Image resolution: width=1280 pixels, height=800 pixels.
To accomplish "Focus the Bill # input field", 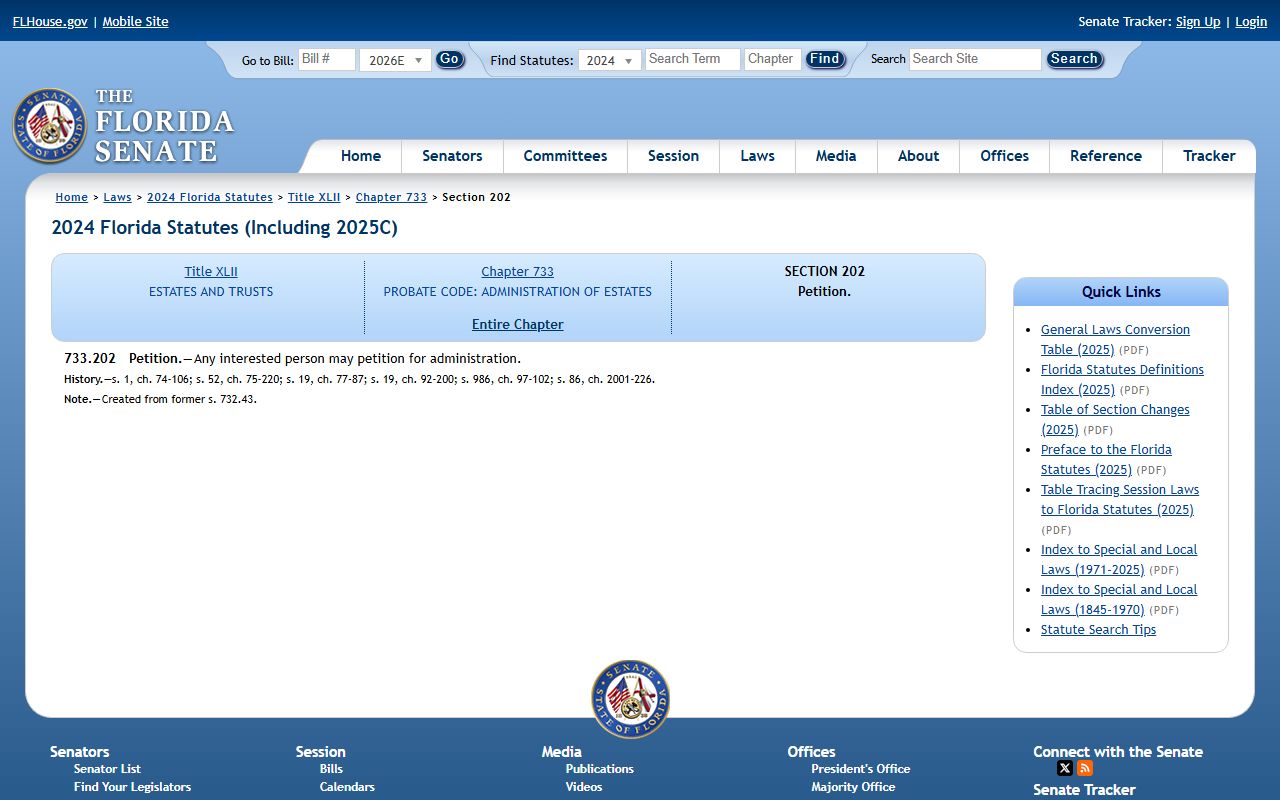I will 327,59.
